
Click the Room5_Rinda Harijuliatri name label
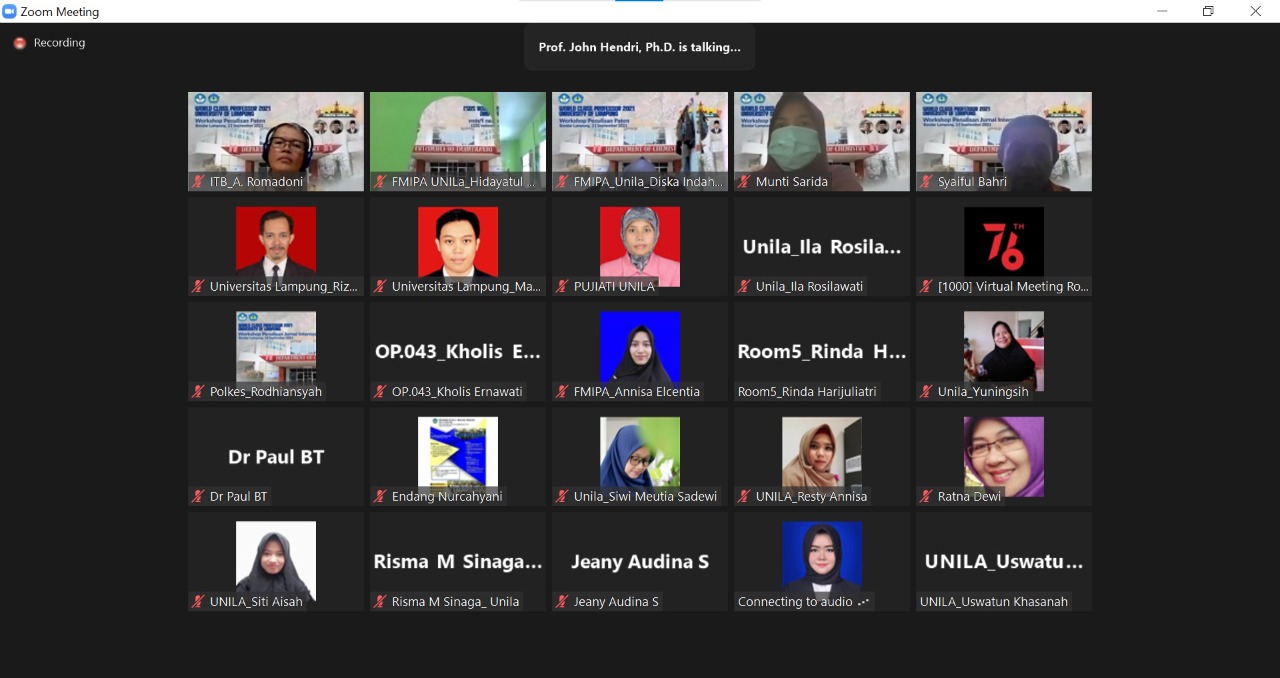click(806, 392)
